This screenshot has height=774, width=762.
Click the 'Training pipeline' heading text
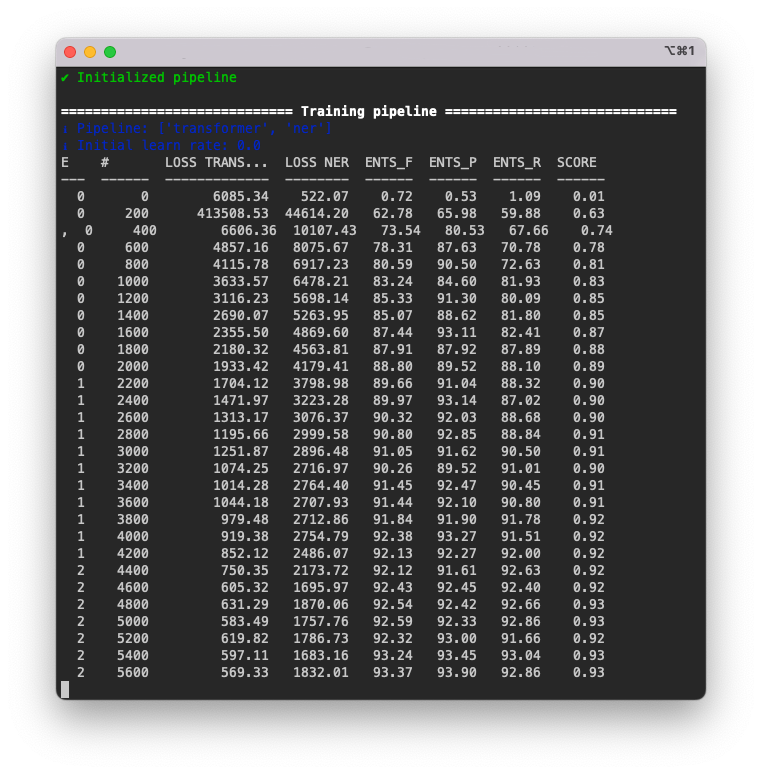(x=368, y=112)
